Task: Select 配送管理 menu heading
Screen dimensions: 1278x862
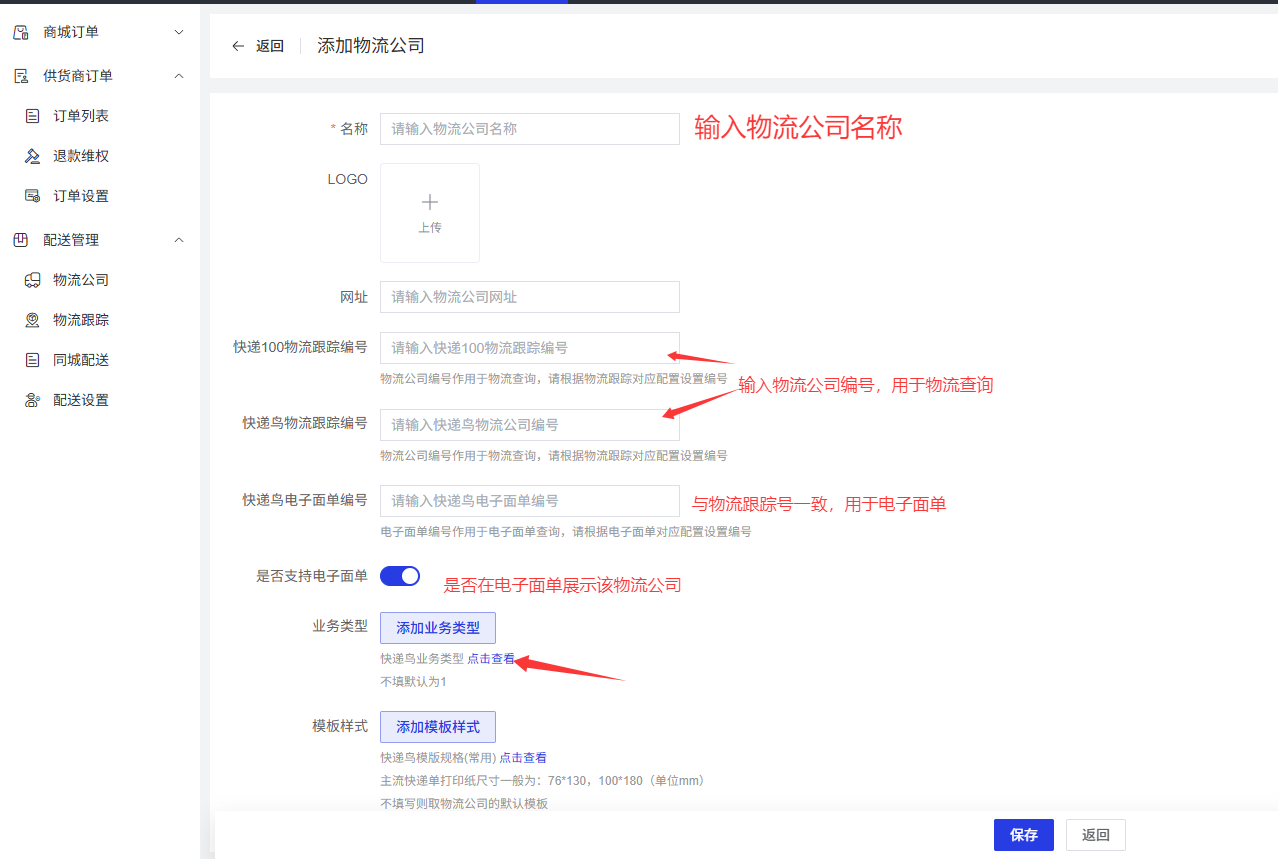Action: click(x=71, y=240)
